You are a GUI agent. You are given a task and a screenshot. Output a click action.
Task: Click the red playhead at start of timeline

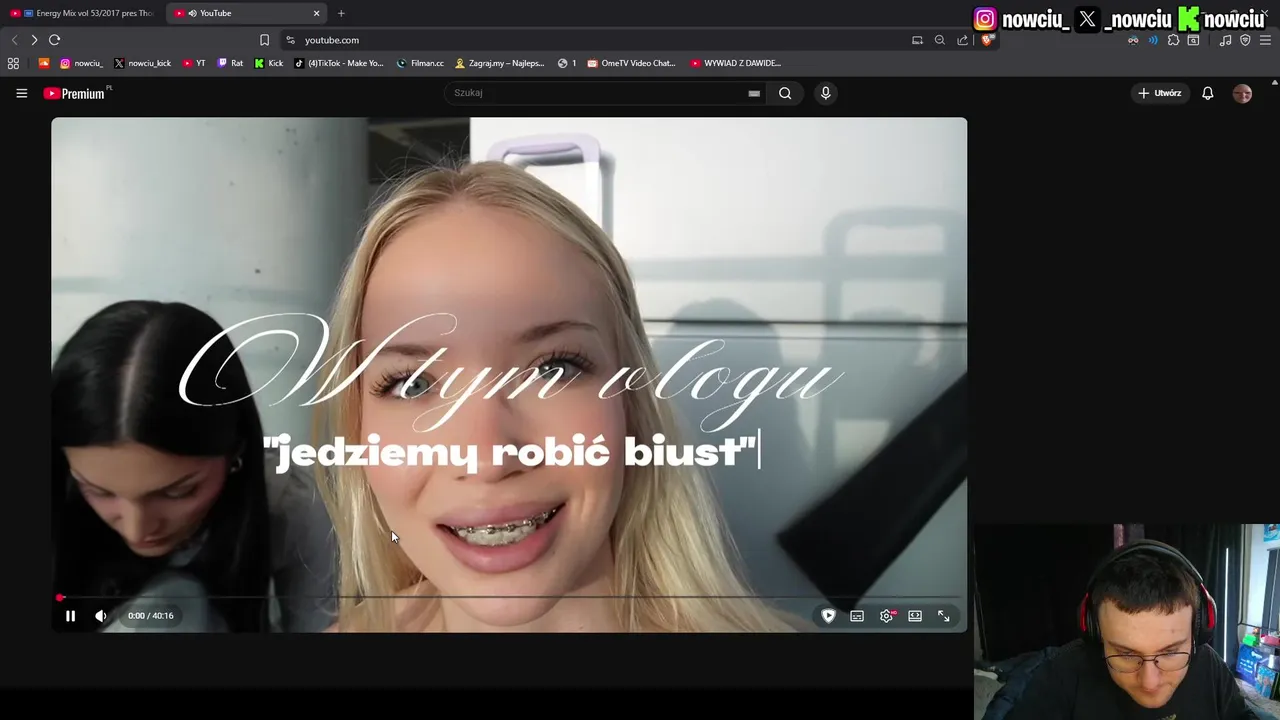coord(60,598)
